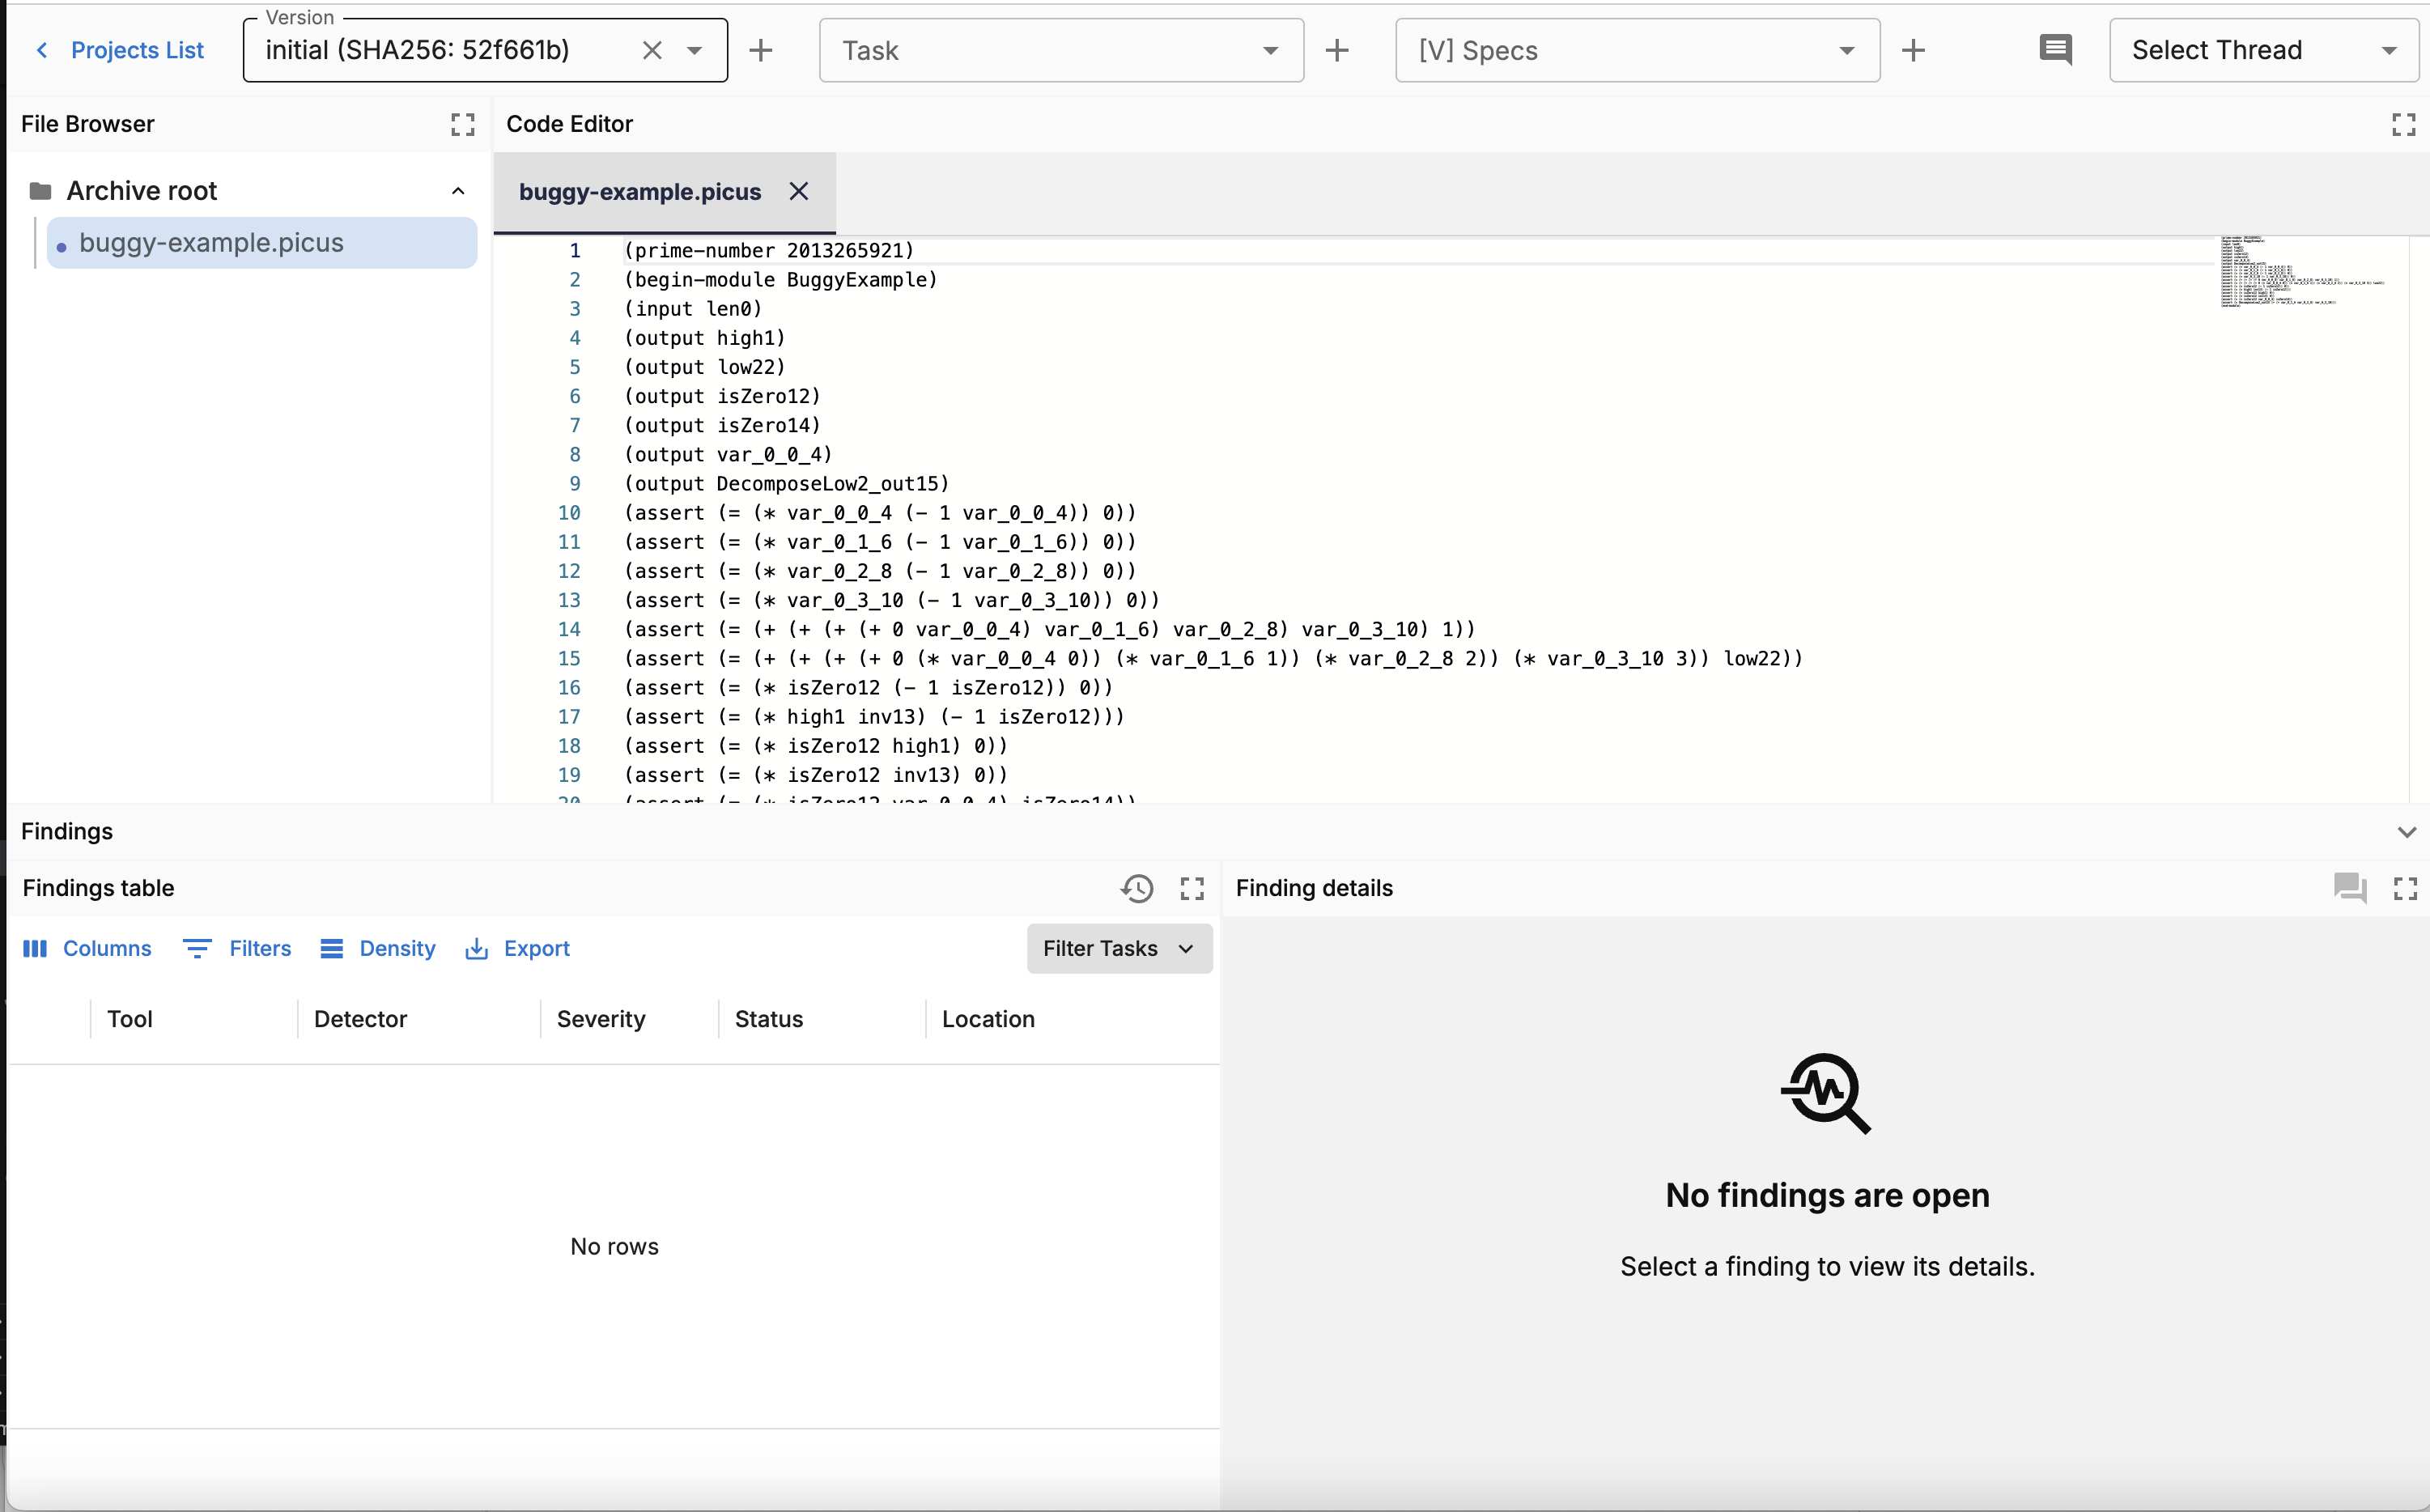Collapse the Findings section chevron

tap(2406, 831)
